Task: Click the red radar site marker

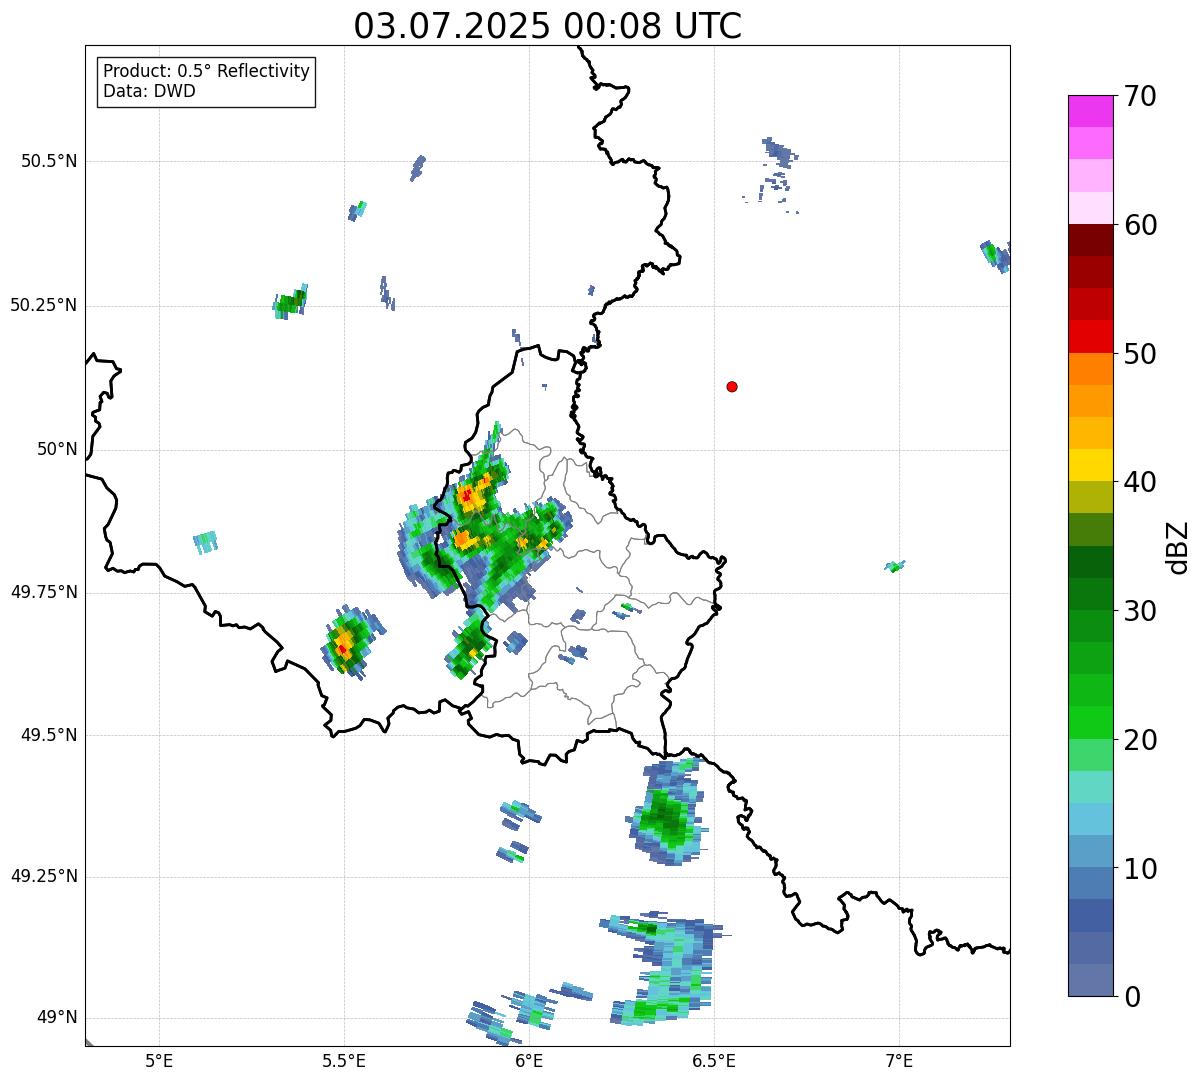Action: (732, 386)
